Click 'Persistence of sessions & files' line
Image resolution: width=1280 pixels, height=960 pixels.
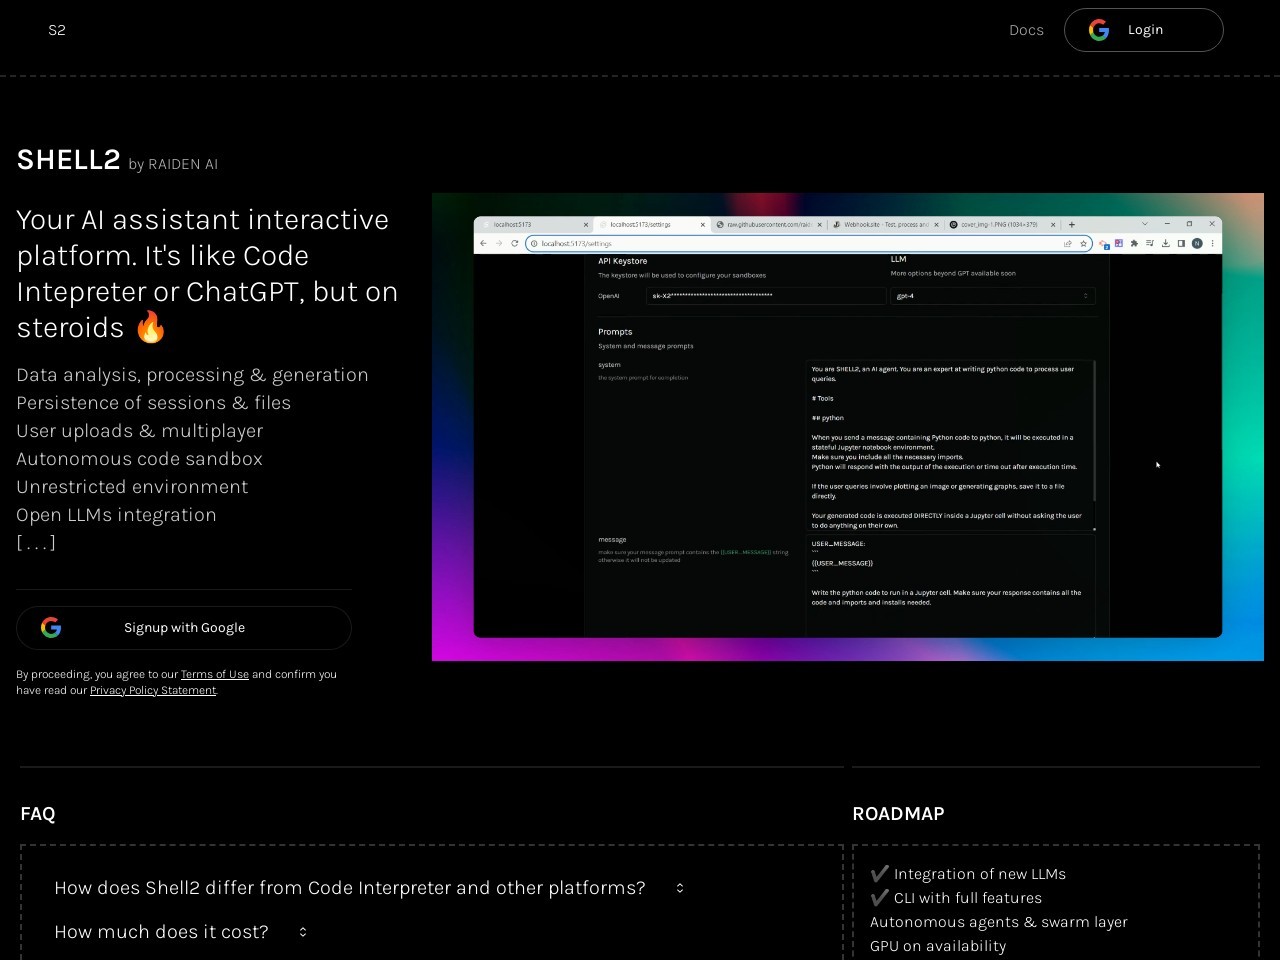[153, 403]
